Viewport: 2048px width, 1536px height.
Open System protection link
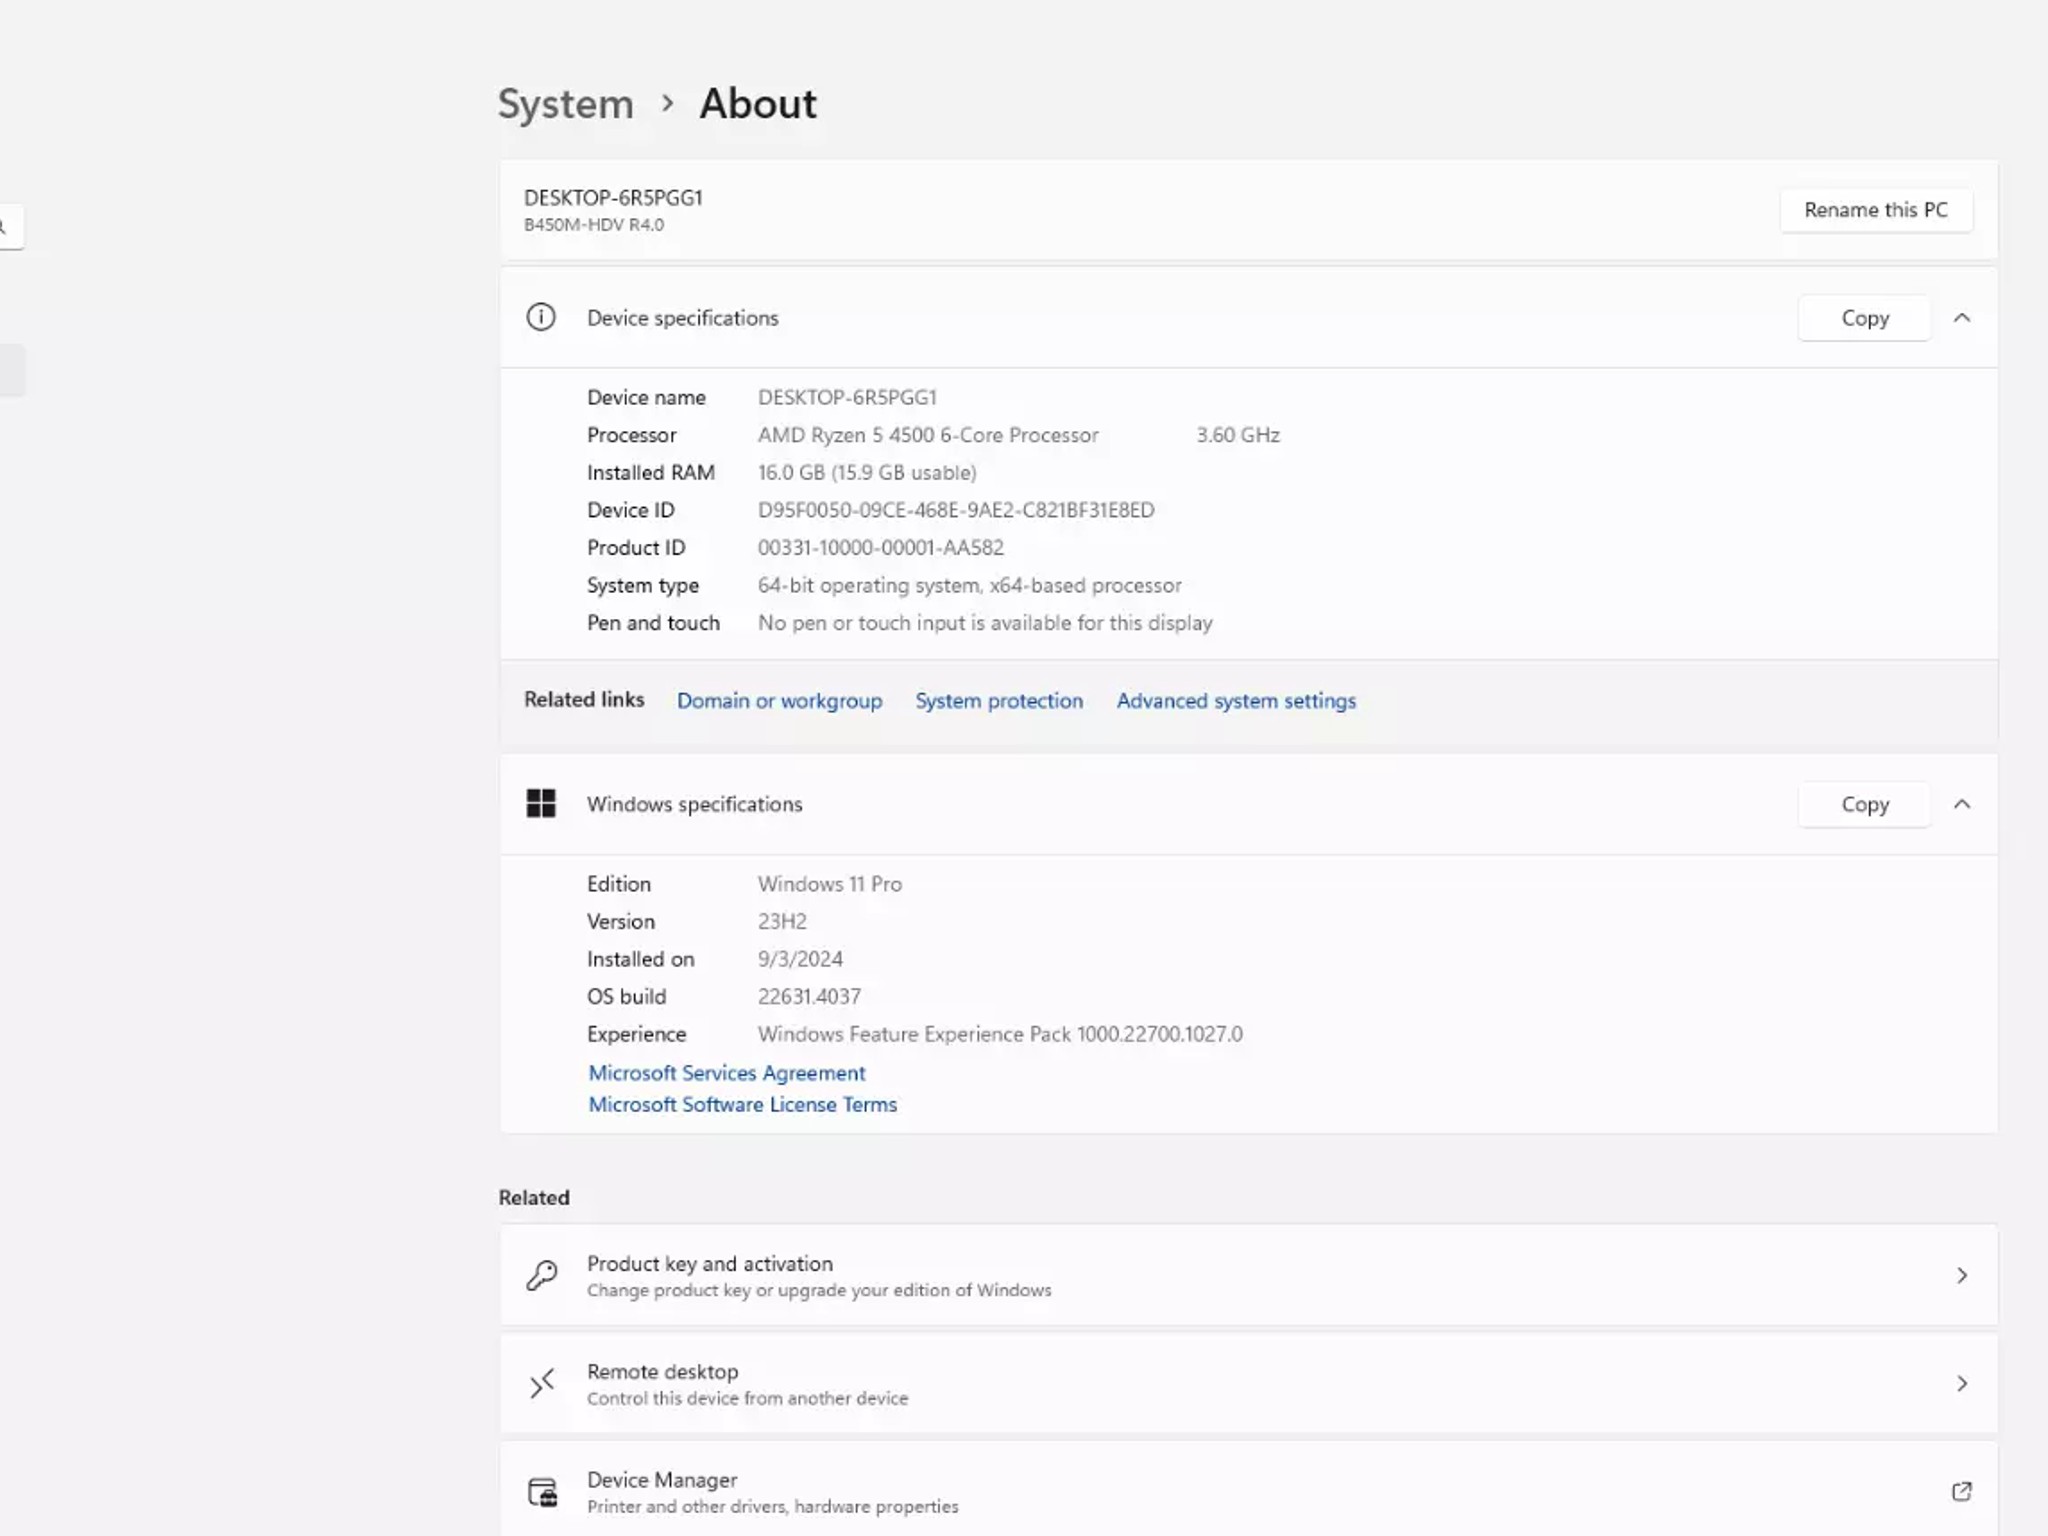(x=998, y=700)
